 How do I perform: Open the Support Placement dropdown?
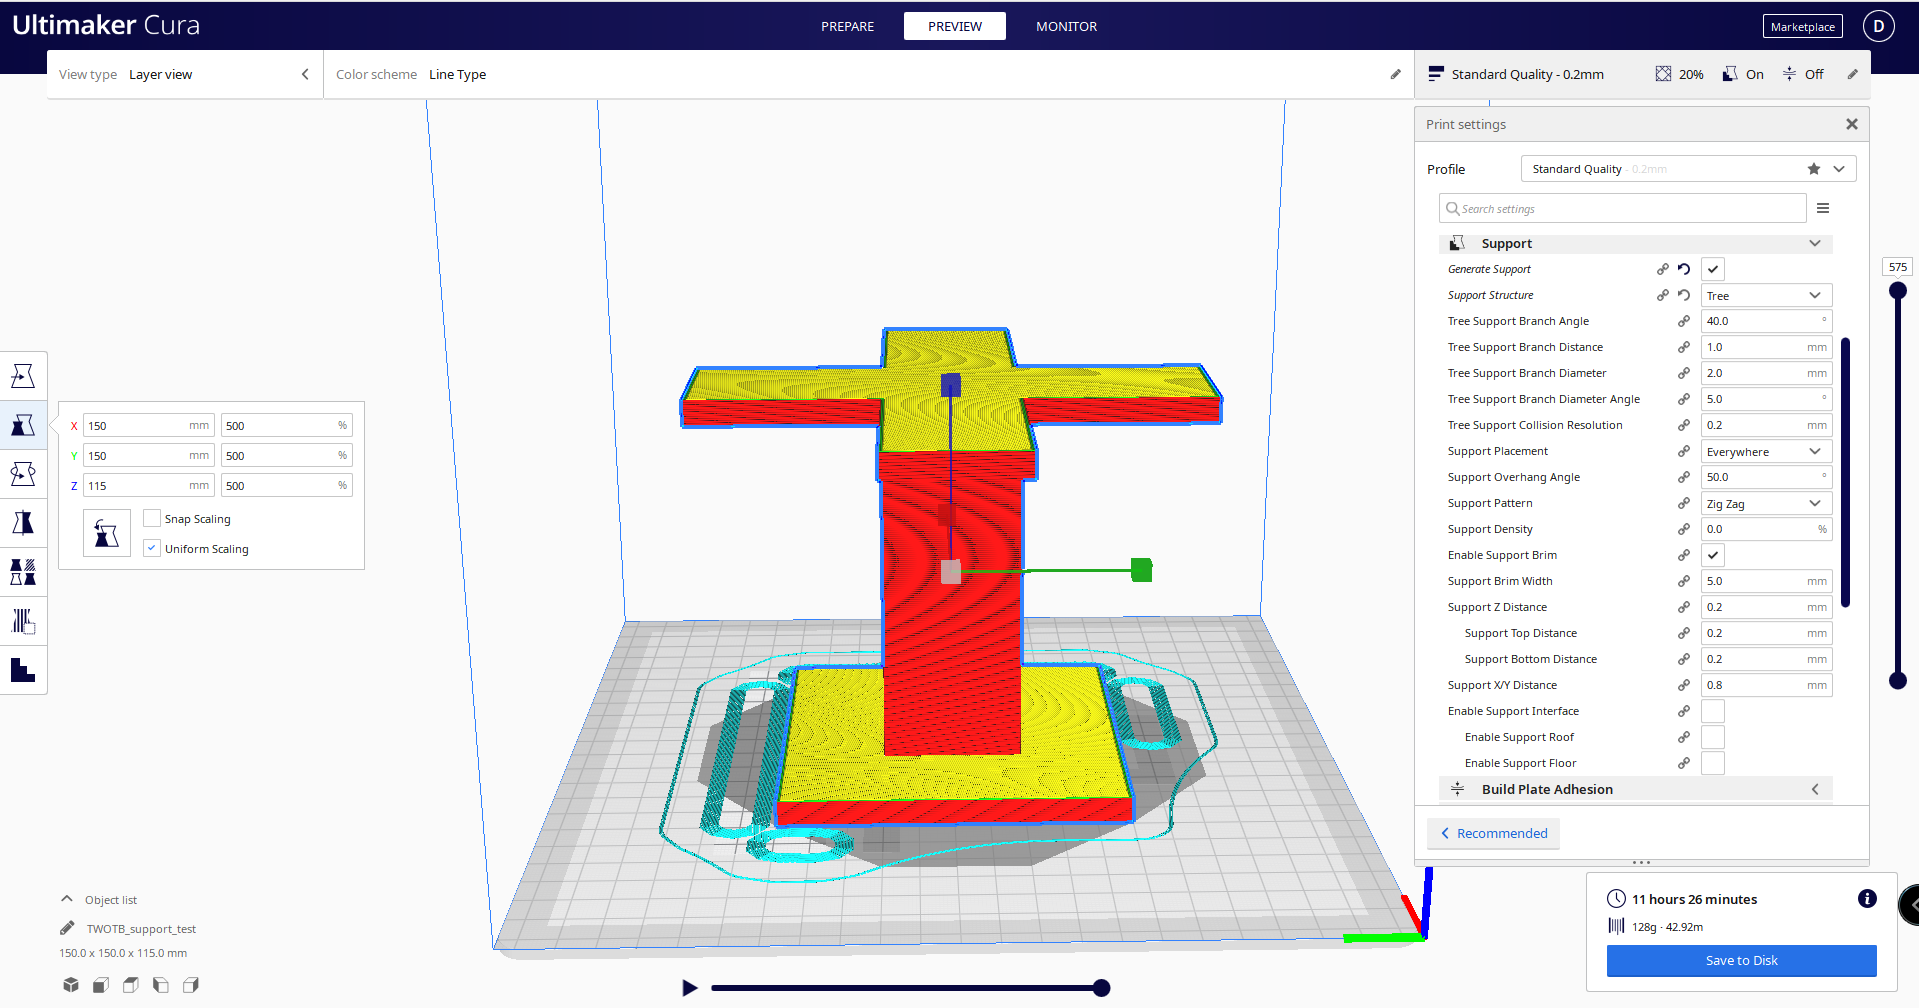(x=1766, y=451)
